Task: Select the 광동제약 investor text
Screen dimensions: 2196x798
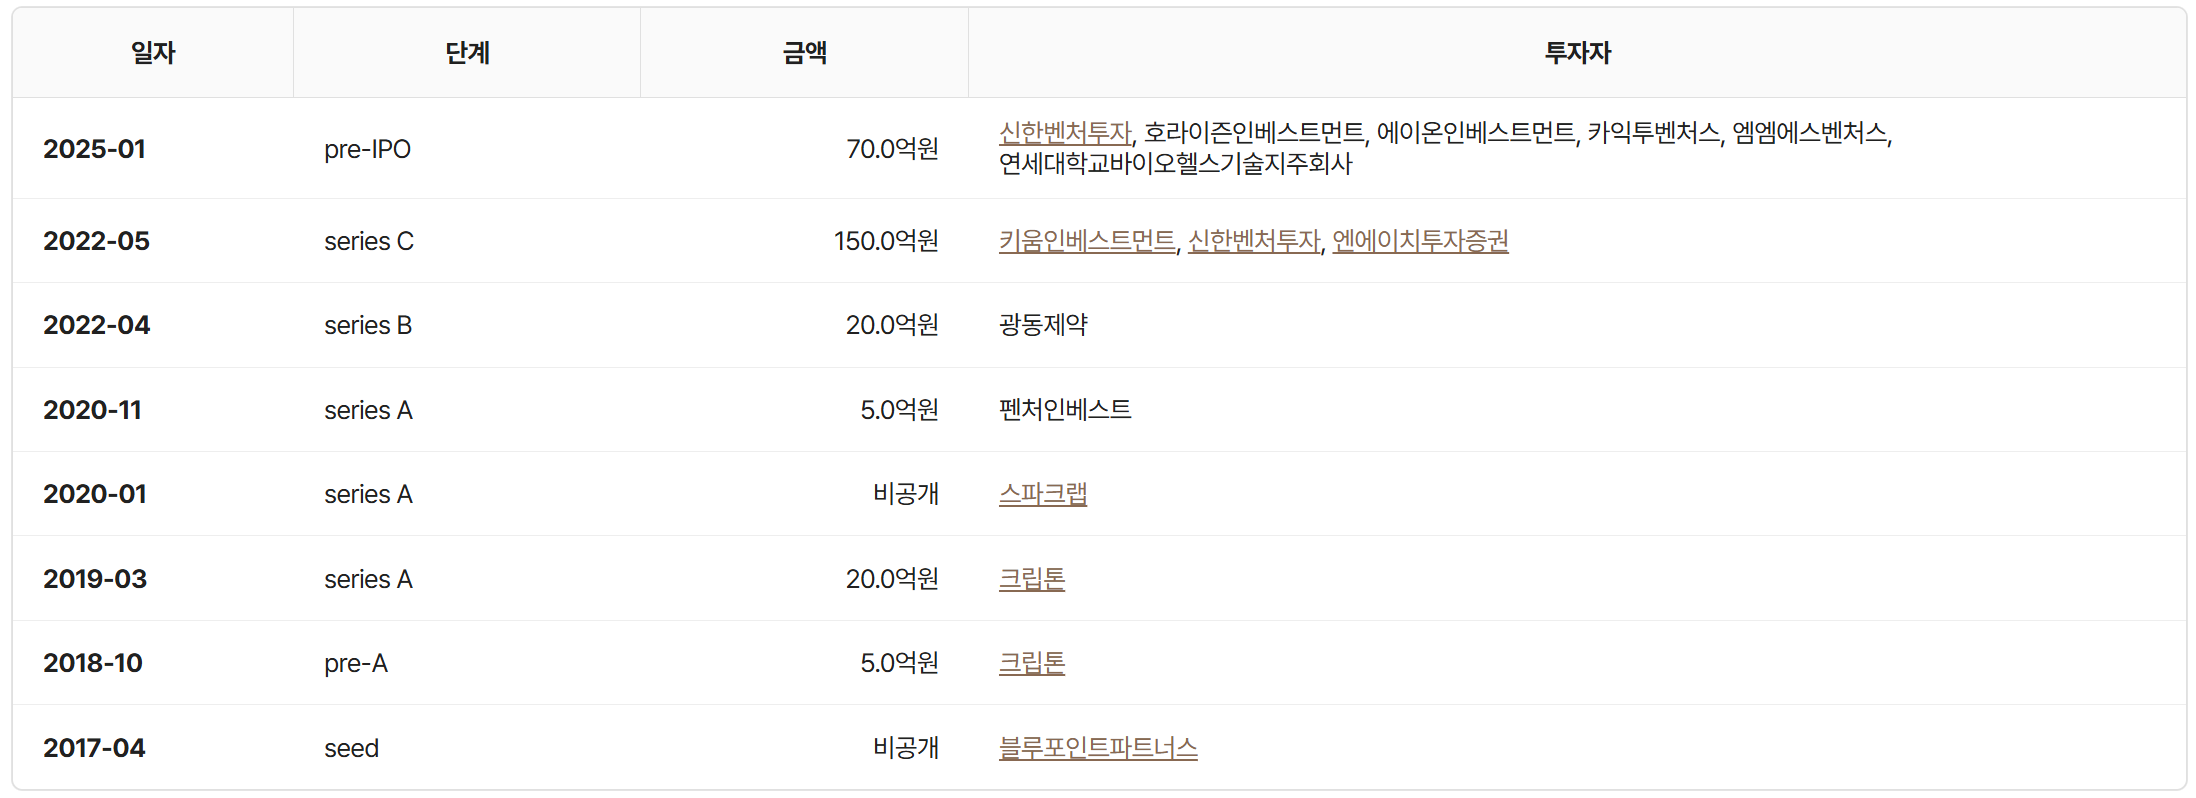Action: coord(1042,325)
